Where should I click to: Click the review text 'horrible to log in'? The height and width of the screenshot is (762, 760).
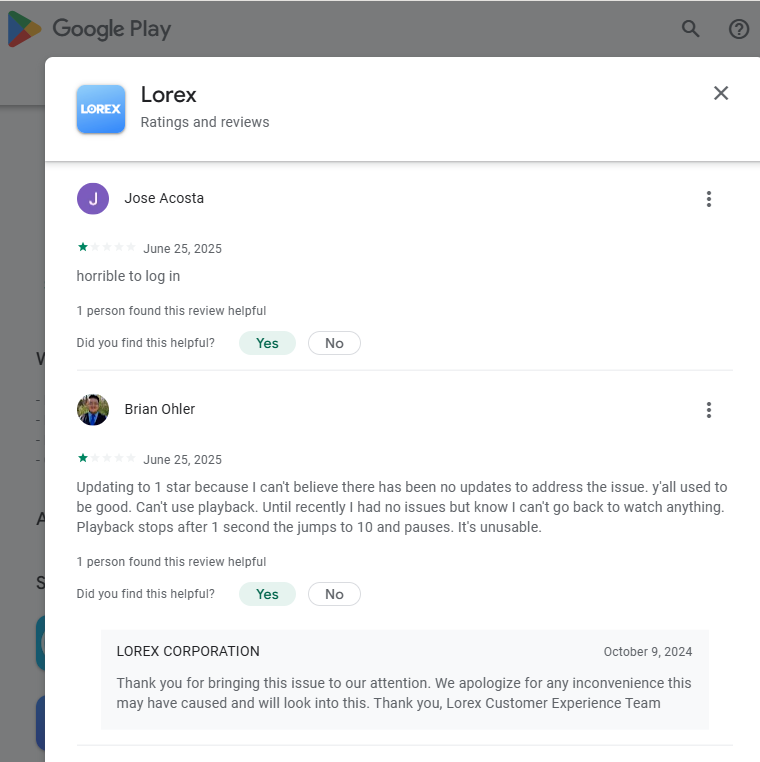pos(128,276)
